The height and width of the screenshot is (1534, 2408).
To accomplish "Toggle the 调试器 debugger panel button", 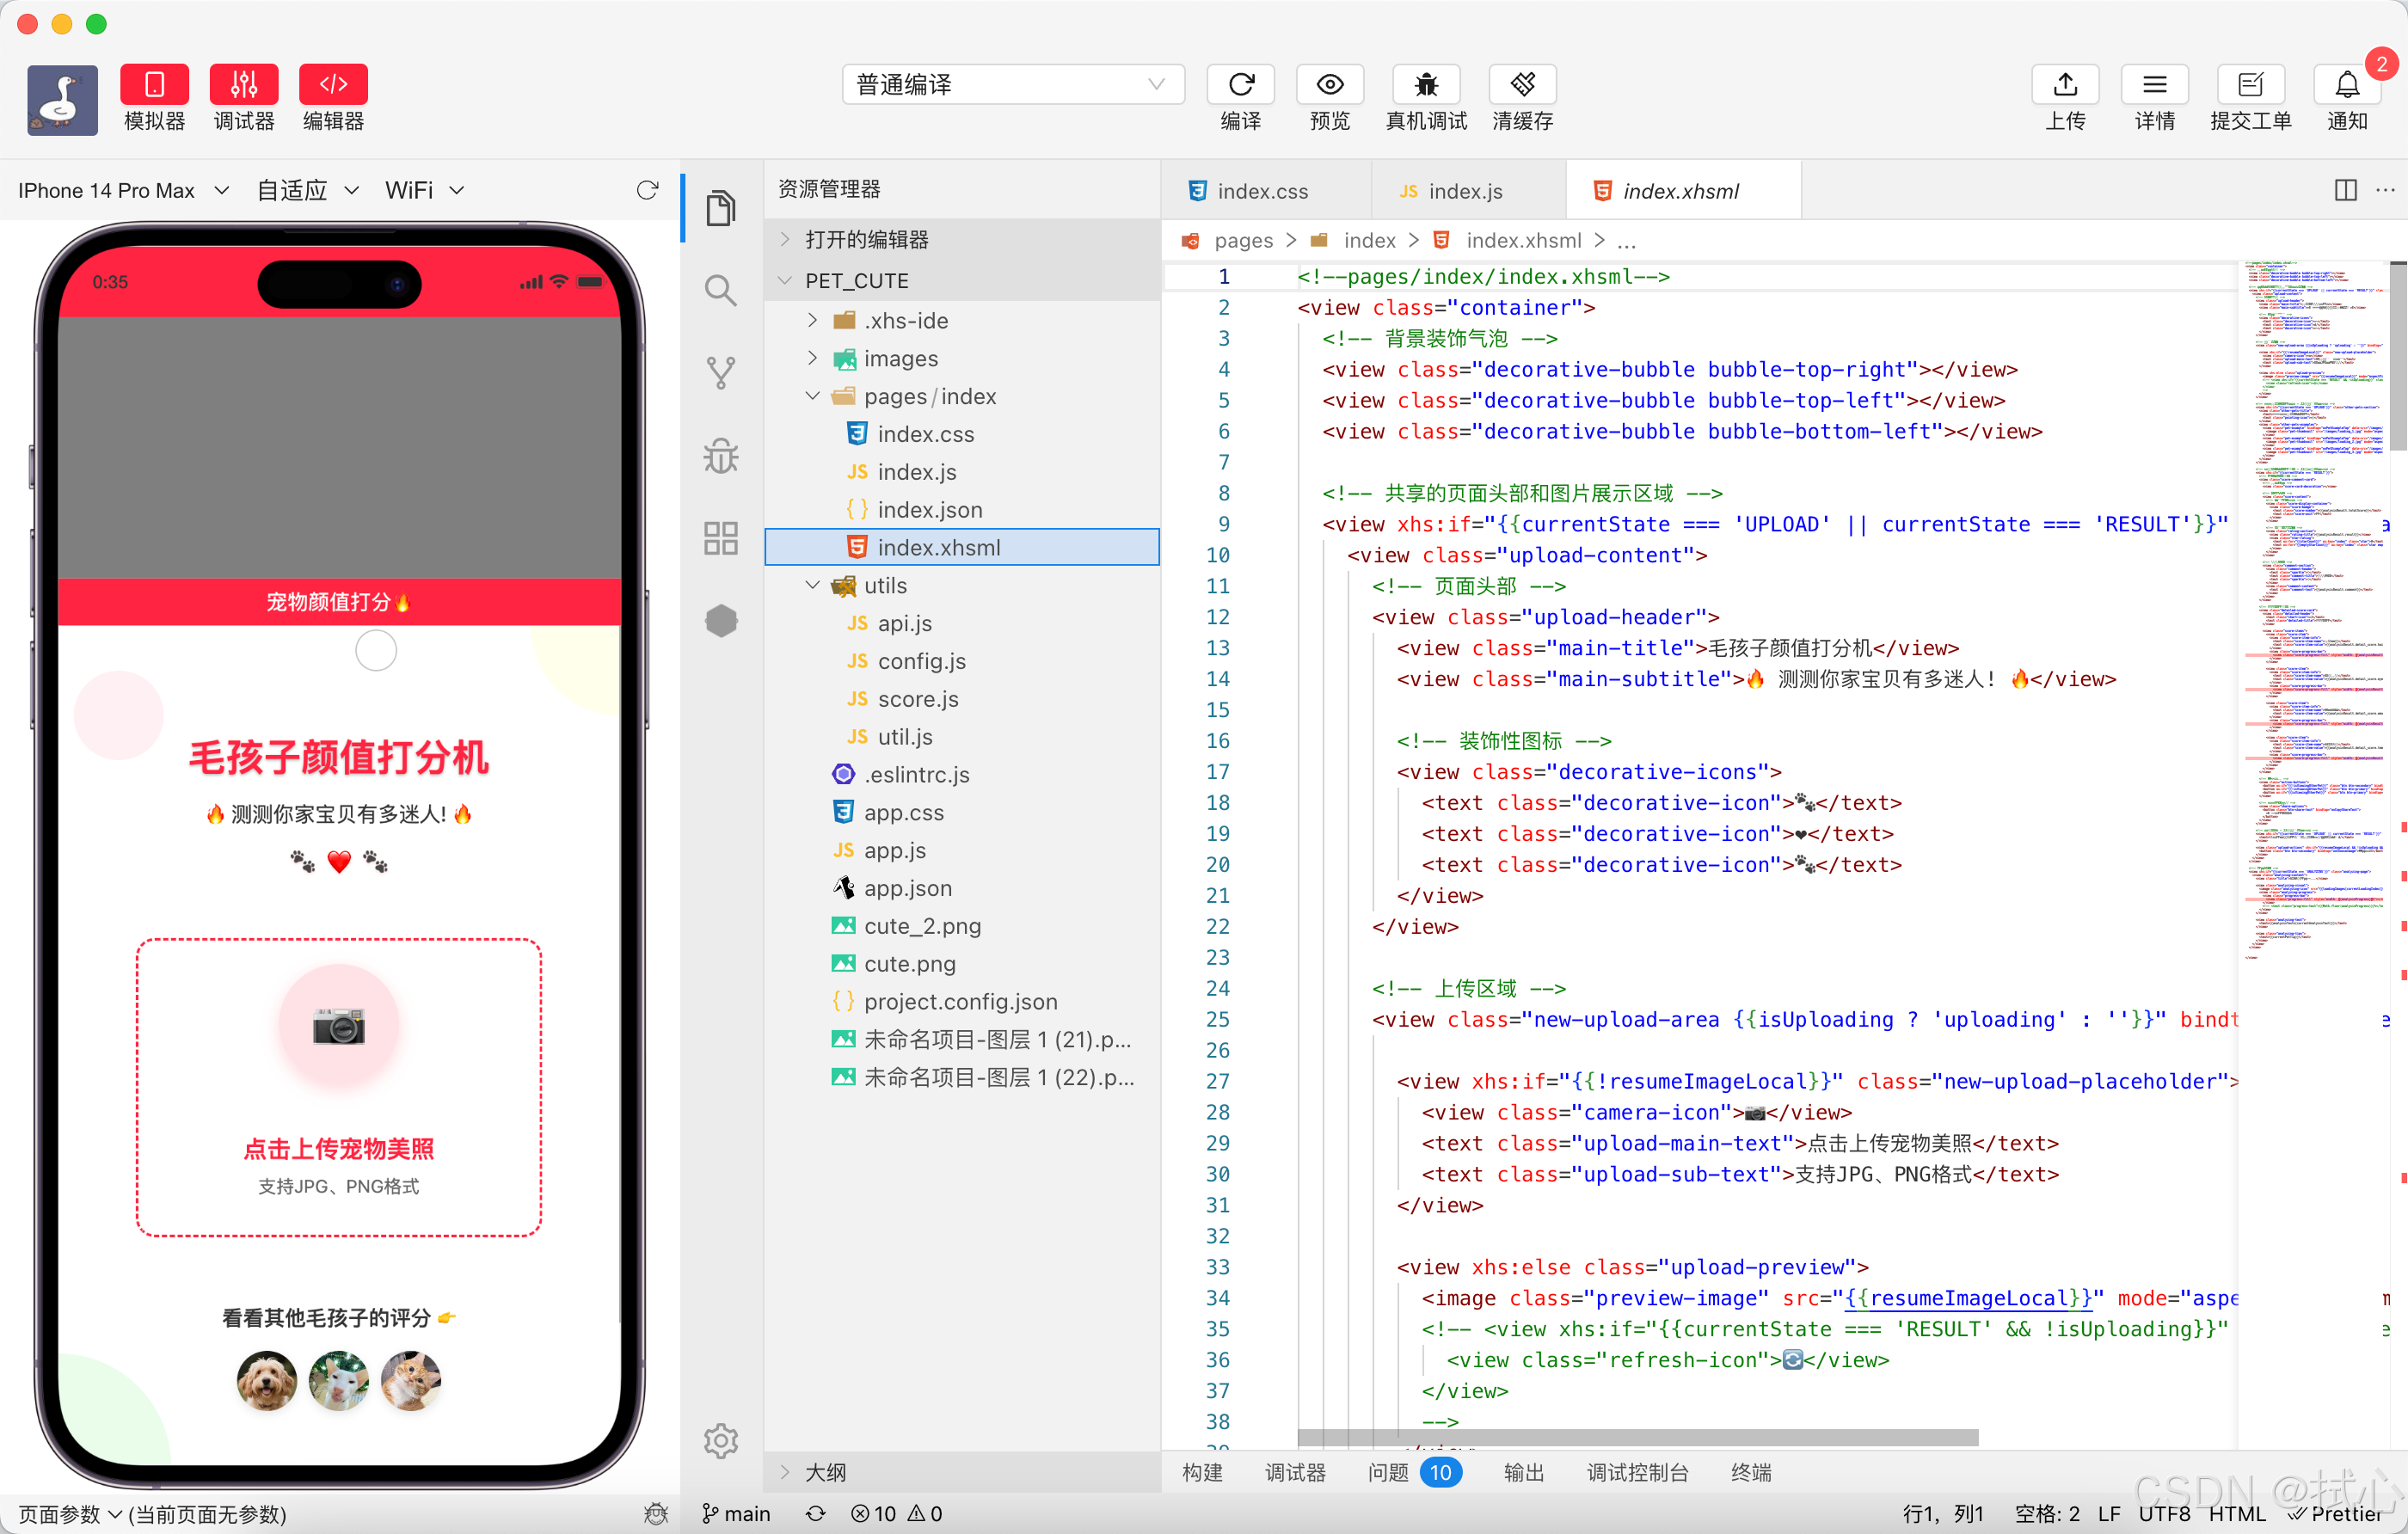I will (243, 85).
